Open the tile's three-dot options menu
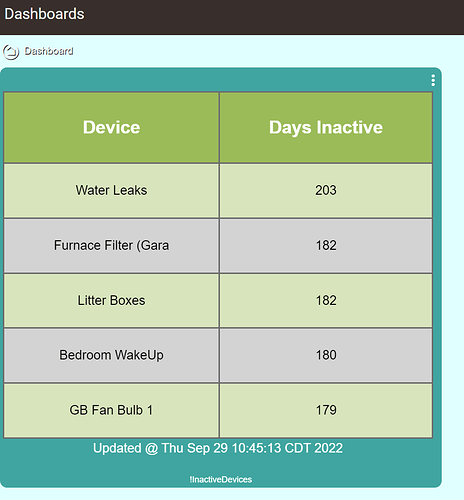The width and height of the screenshot is (464, 500). (x=433, y=80)
